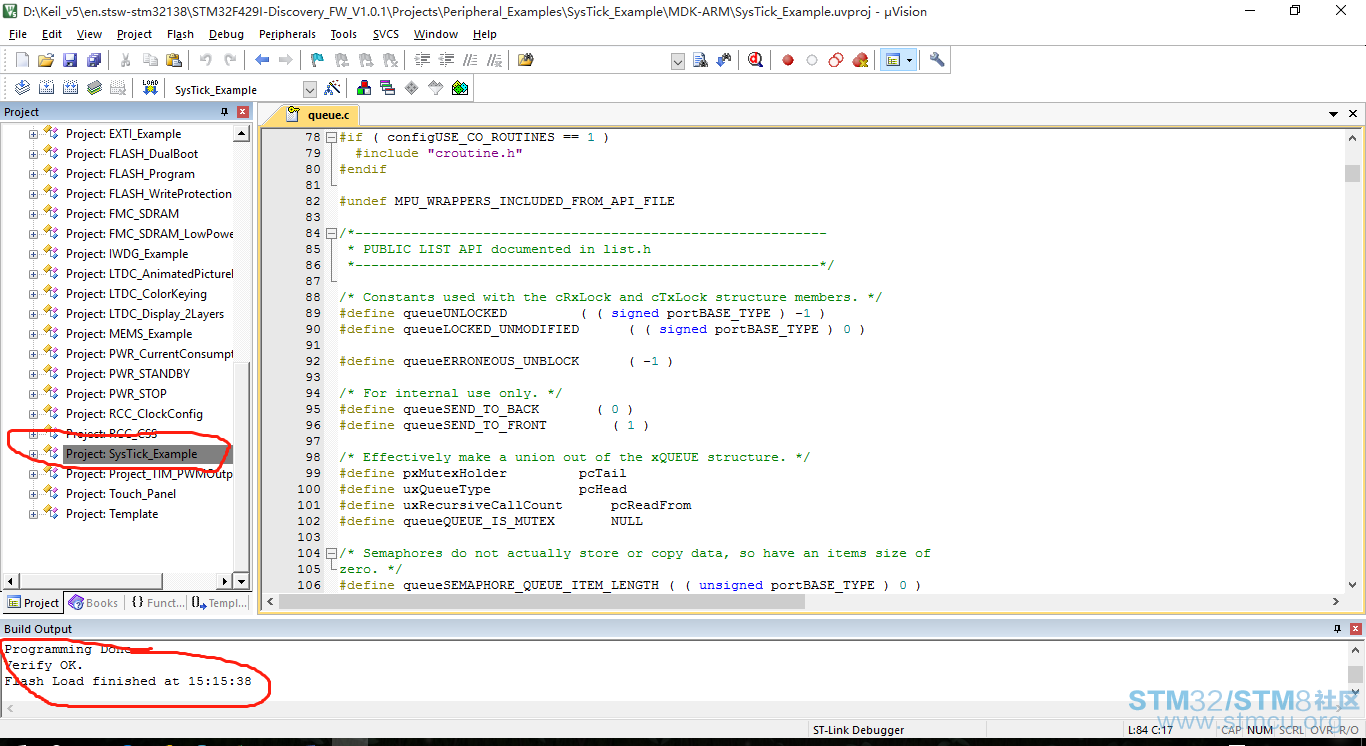Close the Build Output panel

1355,629
